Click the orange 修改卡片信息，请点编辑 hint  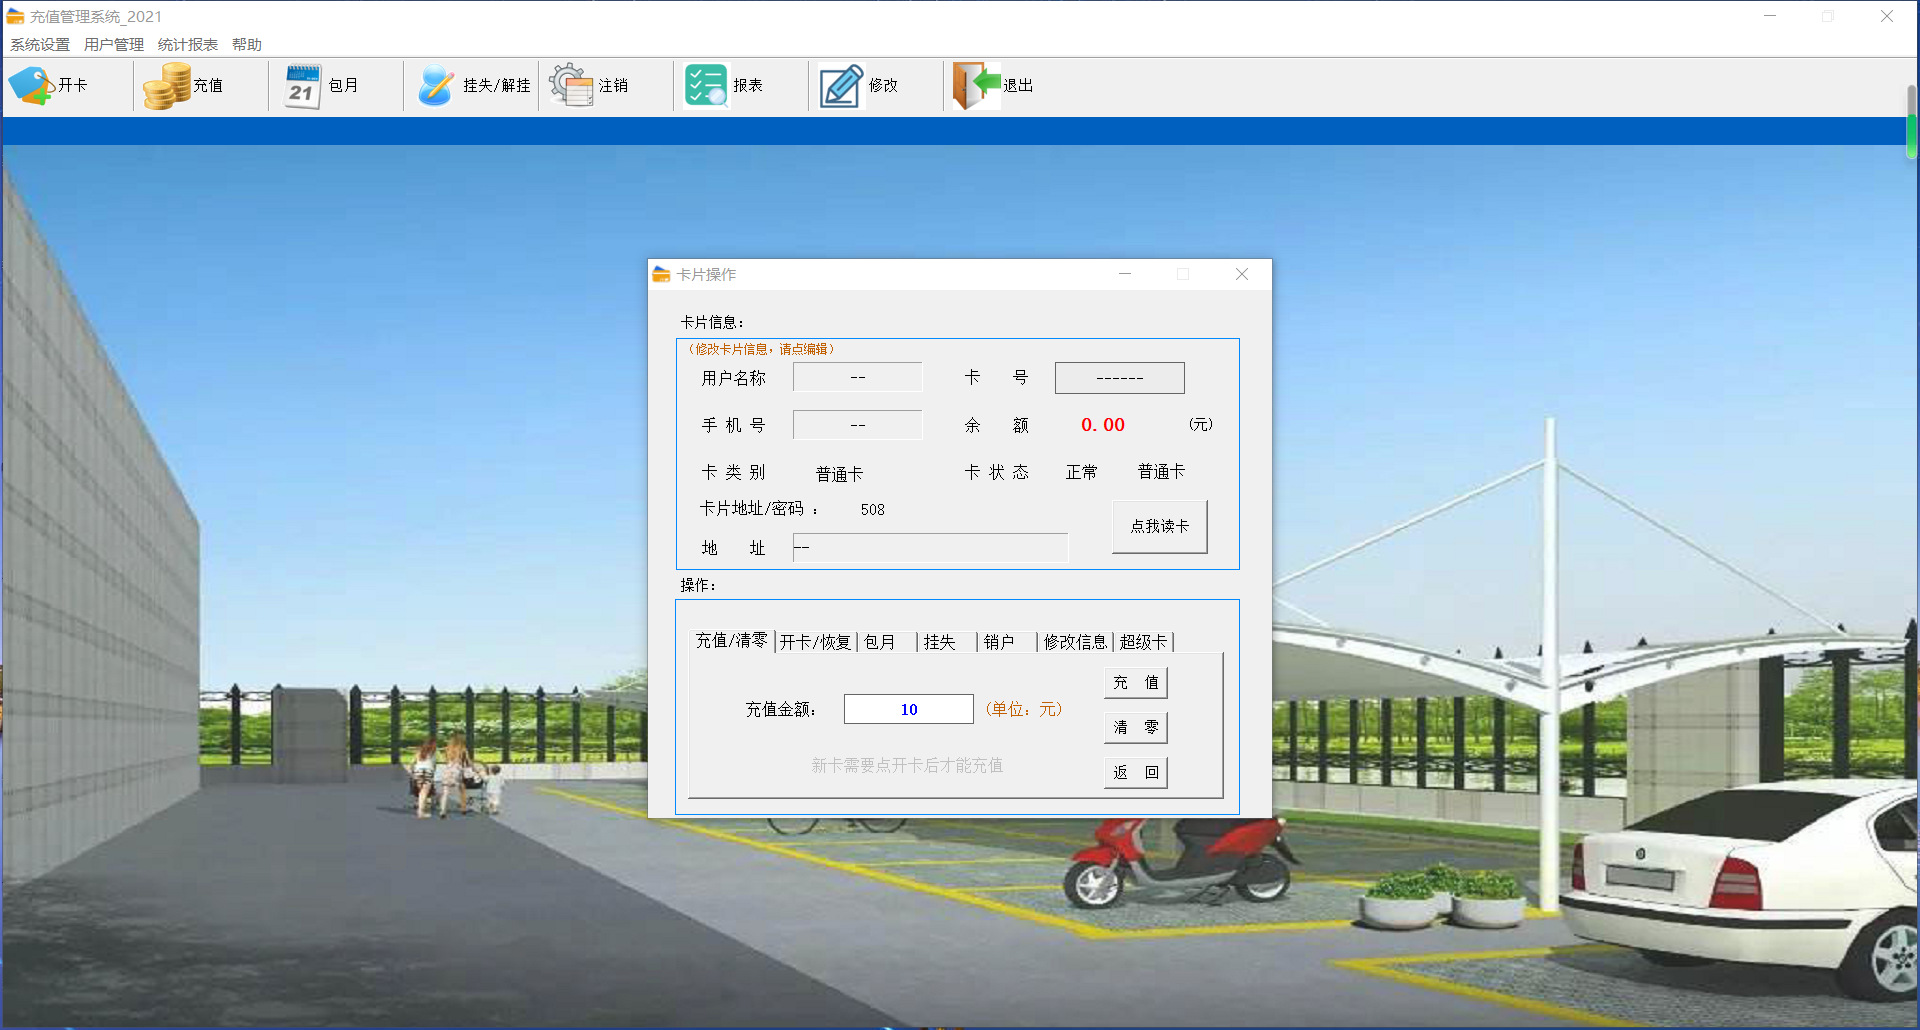(762, 349)
